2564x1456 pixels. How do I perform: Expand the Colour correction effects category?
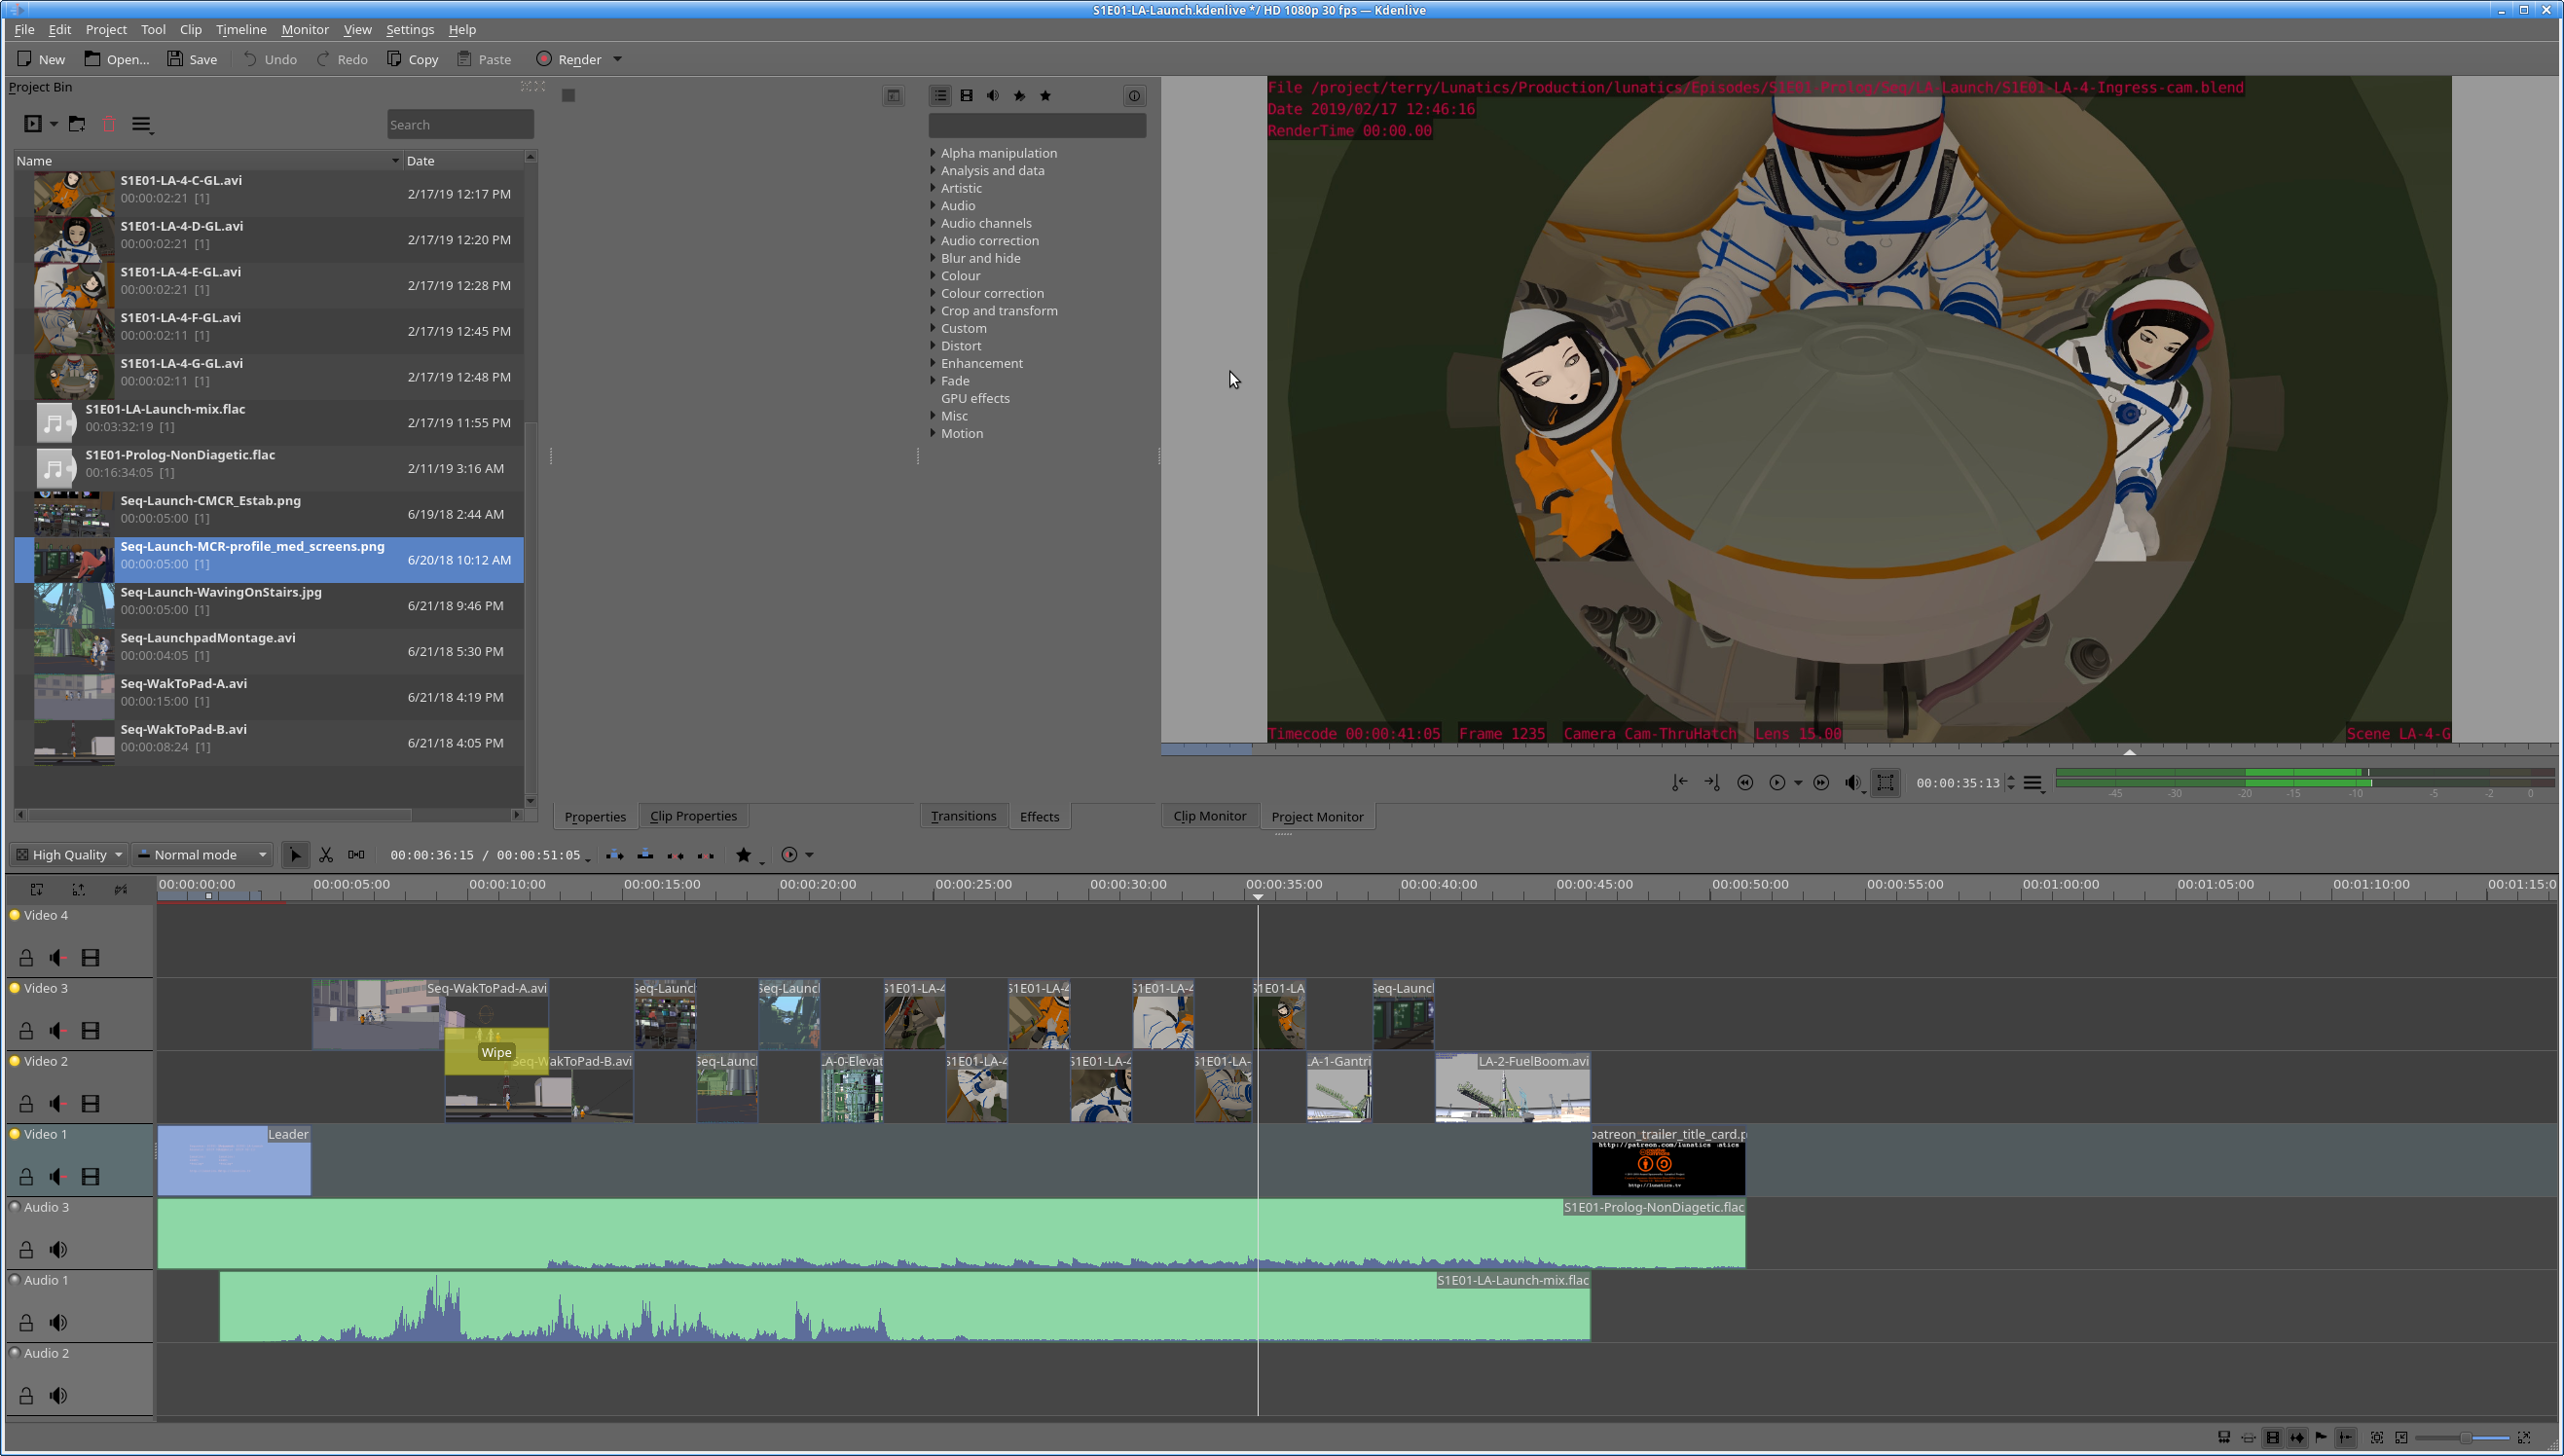coord(933,293)
